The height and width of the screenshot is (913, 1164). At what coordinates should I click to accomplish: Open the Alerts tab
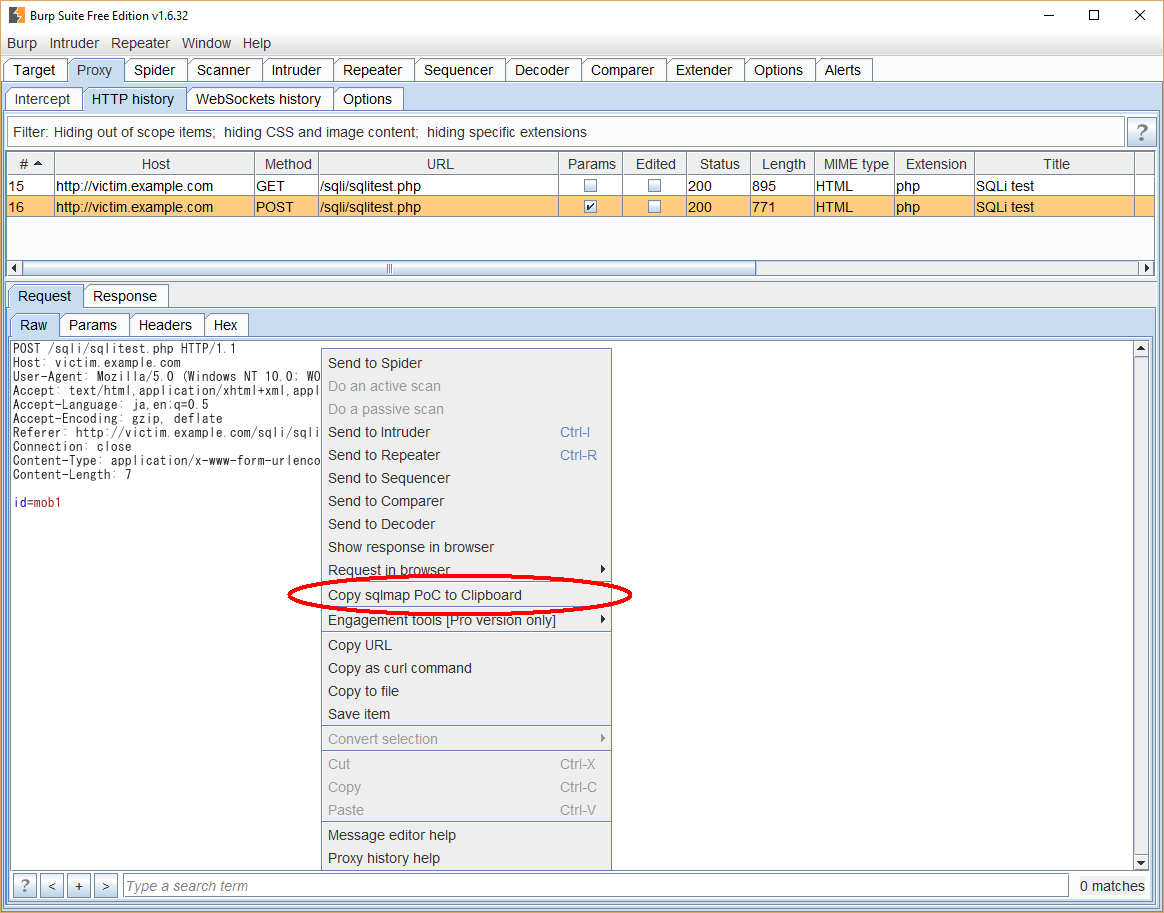pyautogui.click(x=843, y=70)
